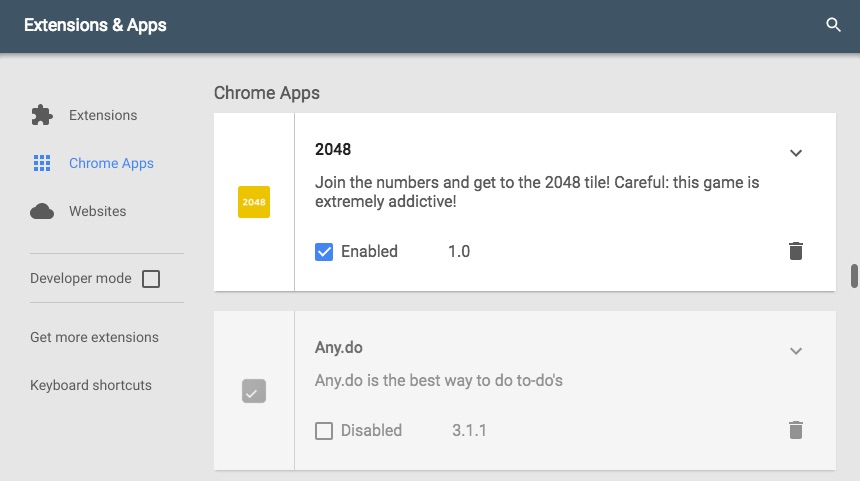Select Websites in the sidebar
This screenshot has width=860, height=481.
[x=97, y=211]
